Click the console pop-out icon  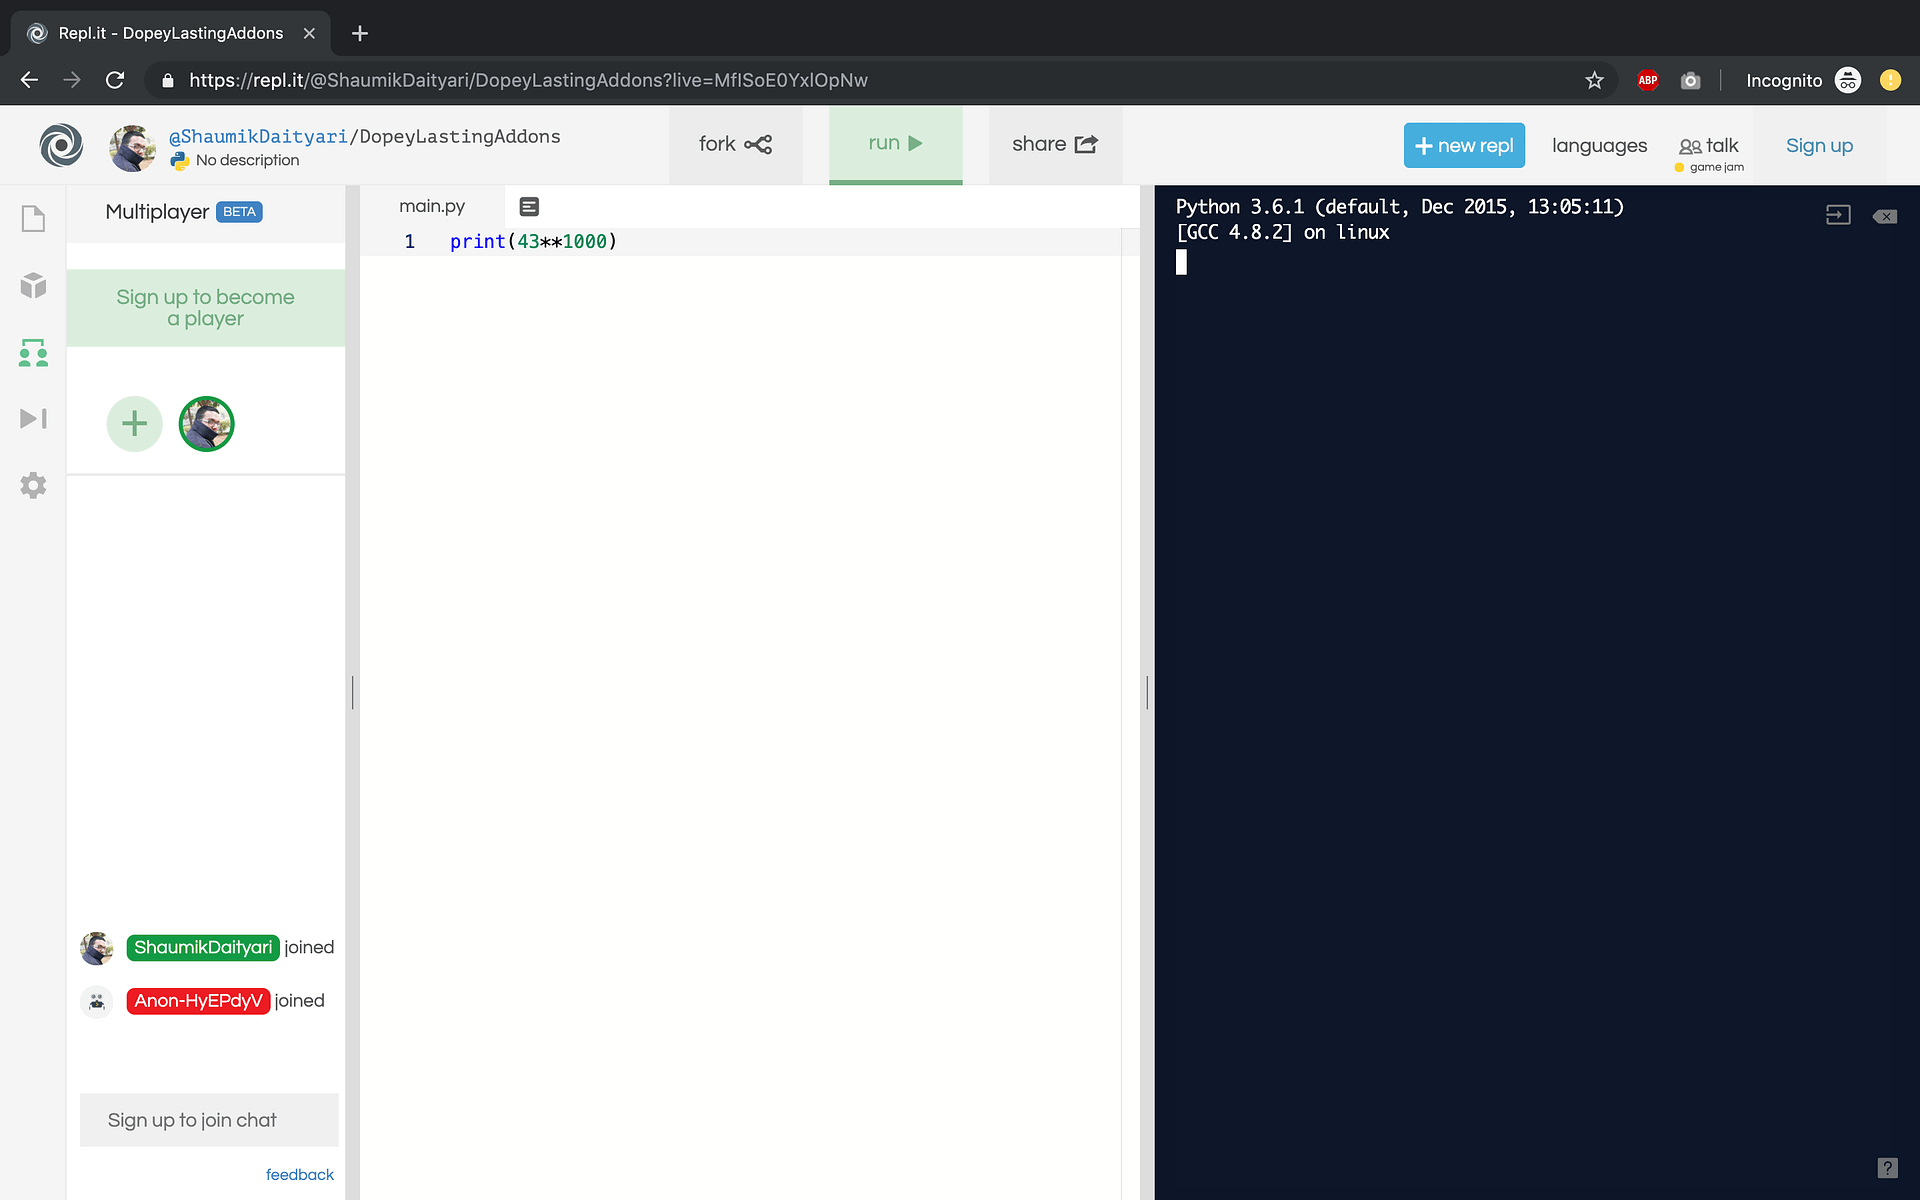(x=1838, y=215)
